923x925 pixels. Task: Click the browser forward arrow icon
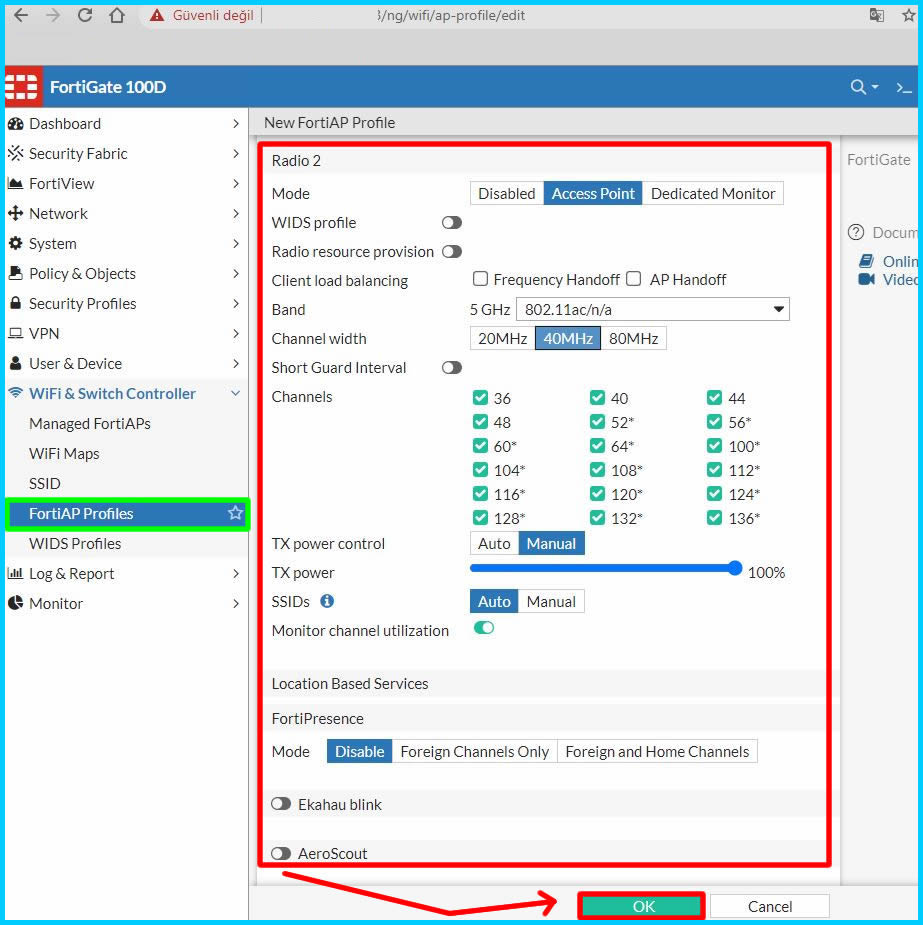coord(53,15)
